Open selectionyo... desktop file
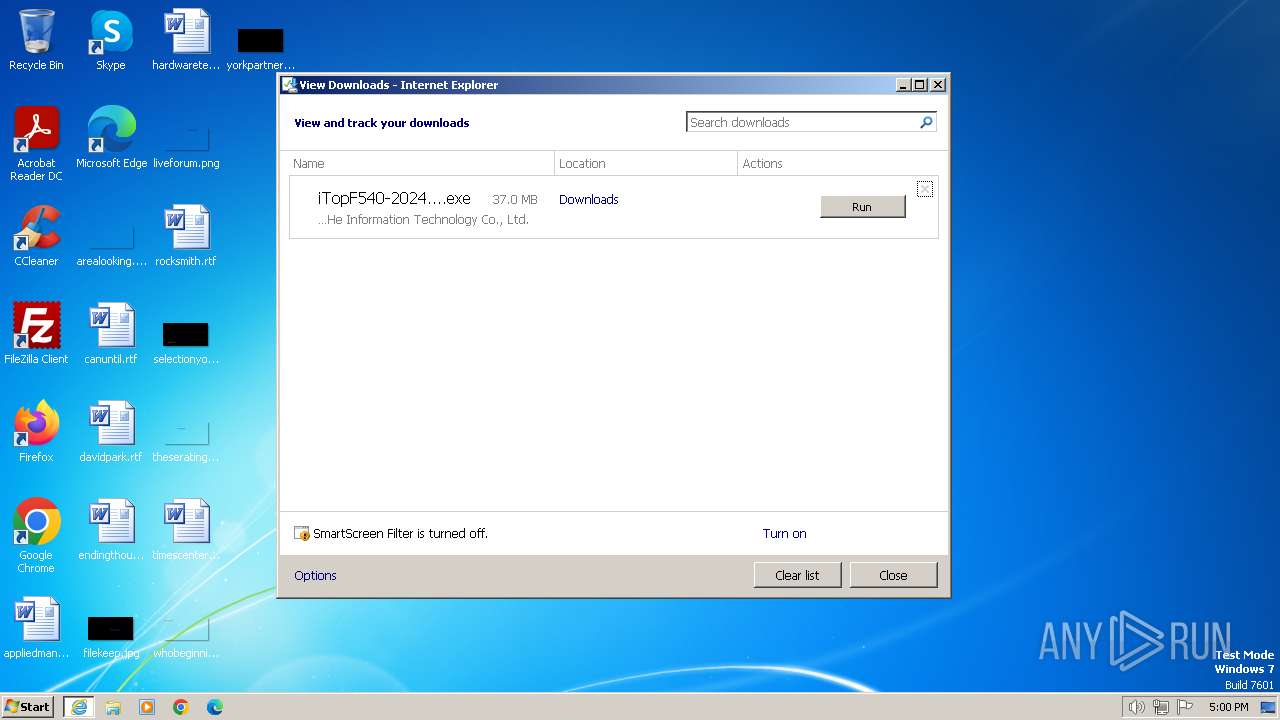Image resolution: width=1280 pixels, height=720 pixels. click(186, 343)
